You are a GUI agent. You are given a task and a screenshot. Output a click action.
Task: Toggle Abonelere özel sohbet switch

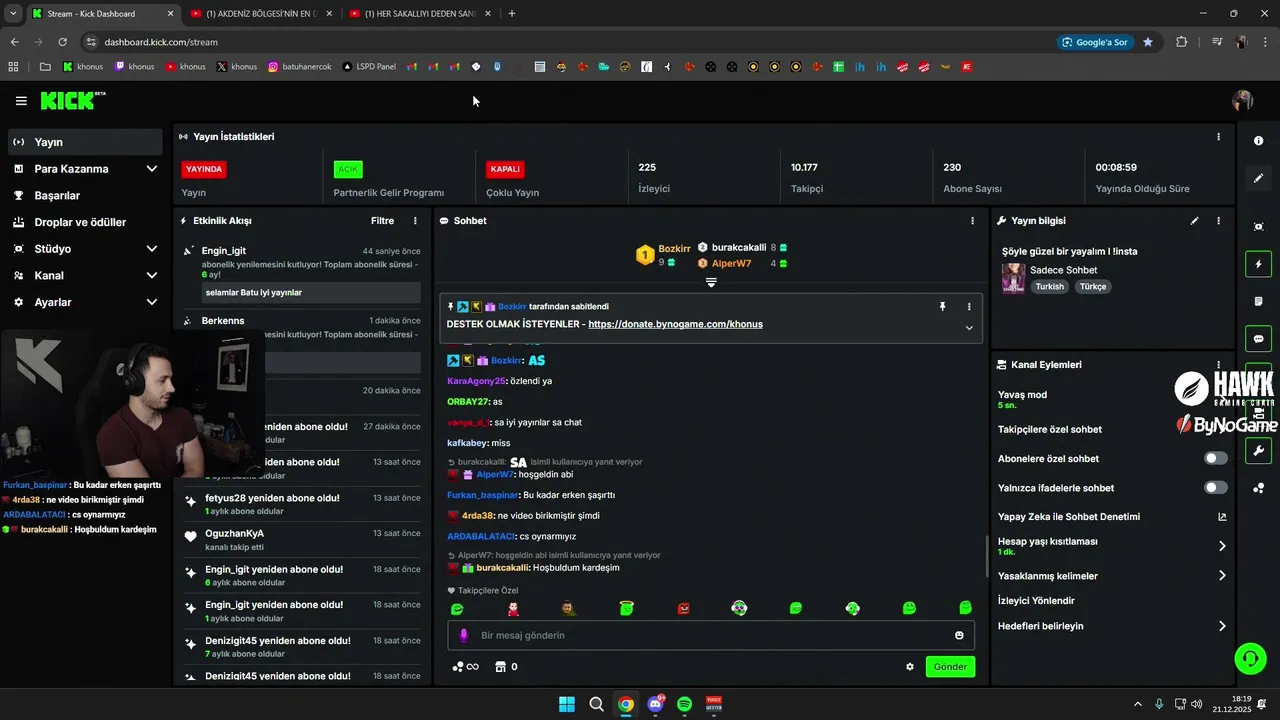(x=1215, y=458)
